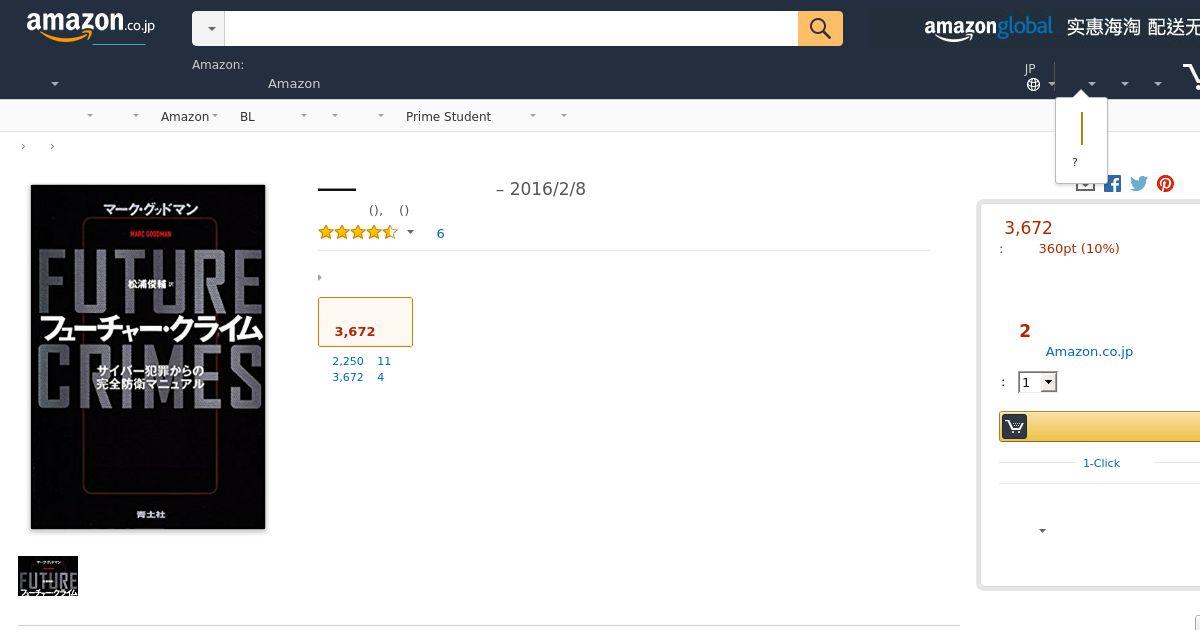Click the 2016/2/8 publication date text
This screenshot has height=630, width=1200.
(547, 189)
